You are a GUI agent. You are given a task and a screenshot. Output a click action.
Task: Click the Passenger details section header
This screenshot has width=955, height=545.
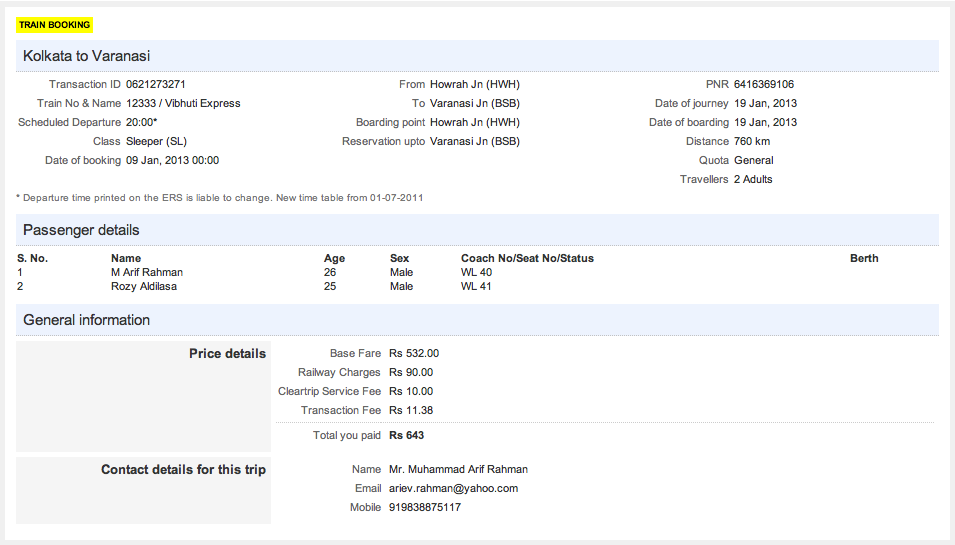(81, 230)
